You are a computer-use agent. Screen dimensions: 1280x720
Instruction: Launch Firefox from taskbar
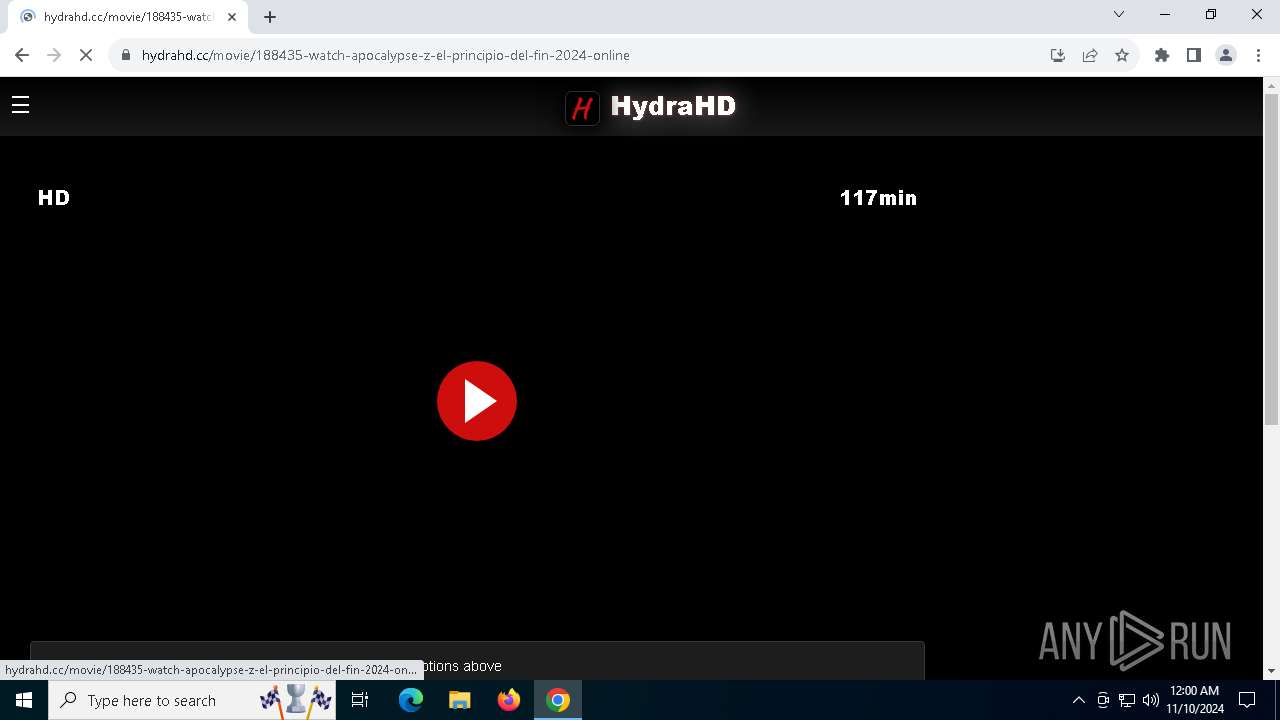tap(509, 700)
